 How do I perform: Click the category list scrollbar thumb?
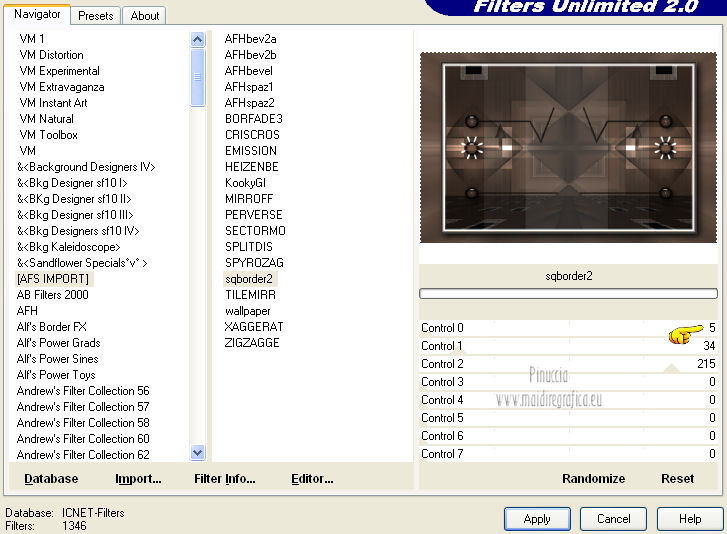tap(198, 77)
